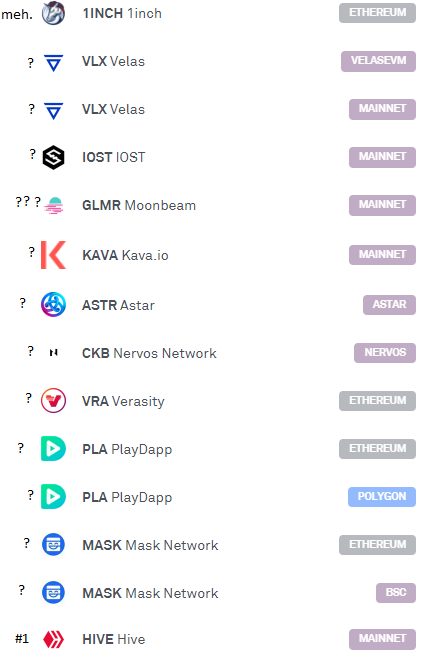This screenshot has width=421, height=660.
Task: Click the Verasity red V logo
Action: pos(53,400)
